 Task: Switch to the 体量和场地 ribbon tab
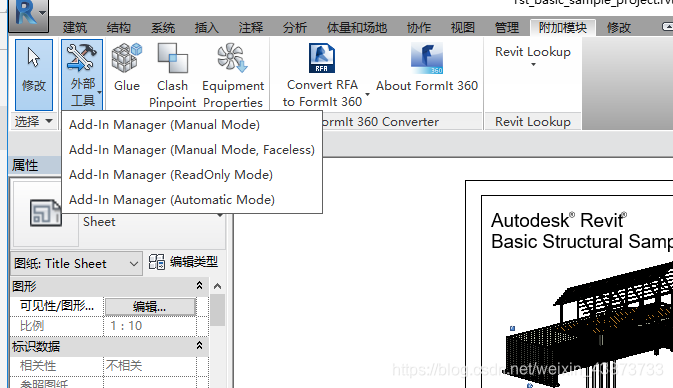coord(357,28)
